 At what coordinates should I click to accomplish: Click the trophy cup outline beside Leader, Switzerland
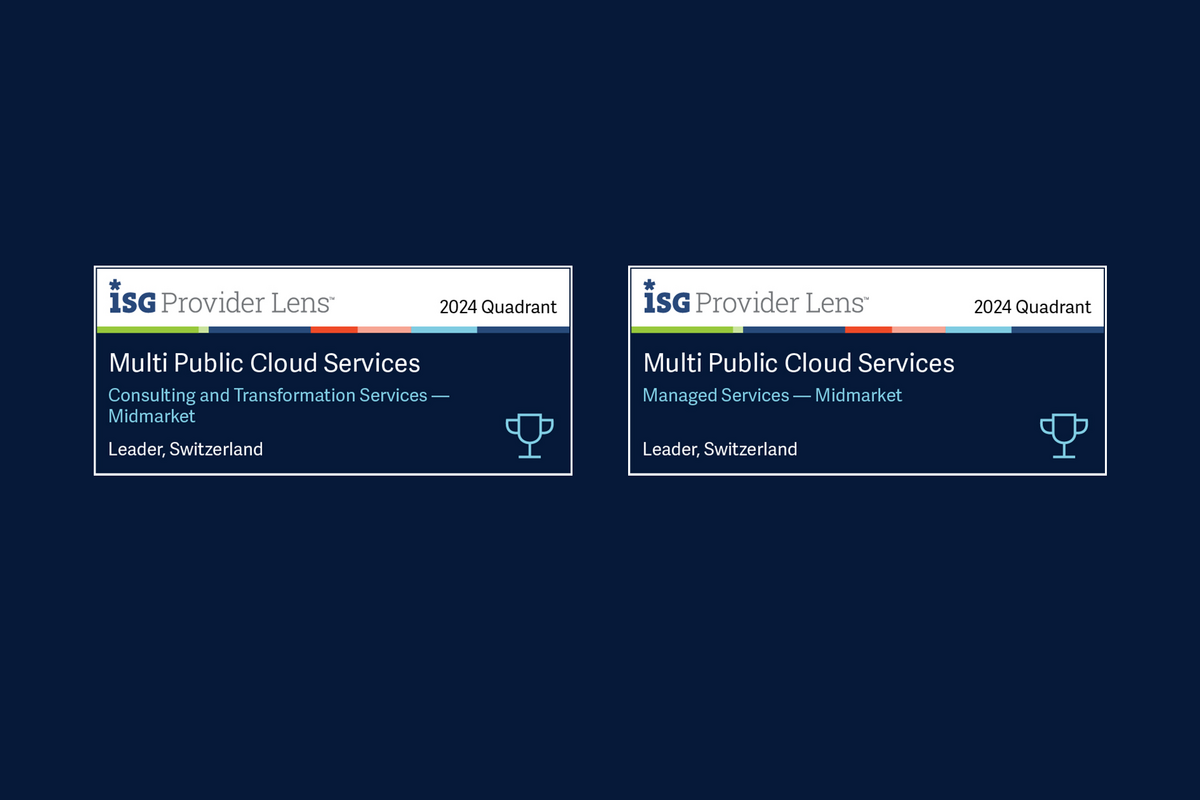[x=529, y=435]
